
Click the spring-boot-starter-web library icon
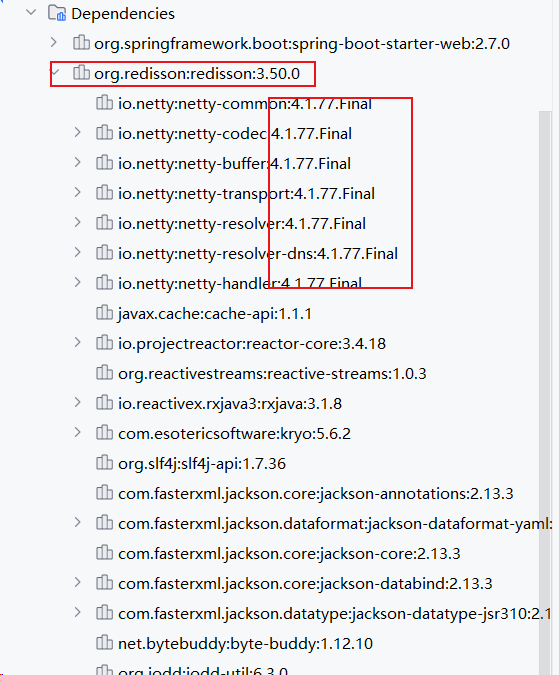81,43
